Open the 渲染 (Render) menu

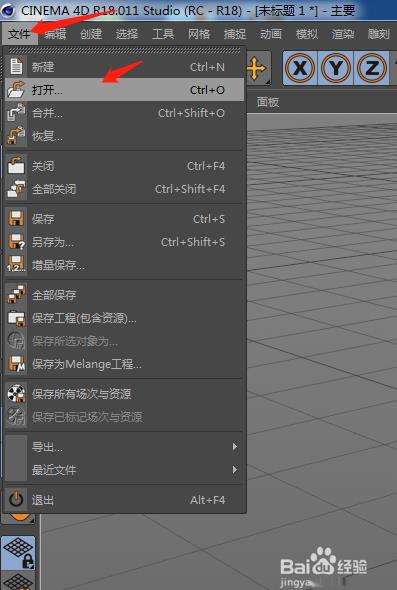(x=342, y=34)
